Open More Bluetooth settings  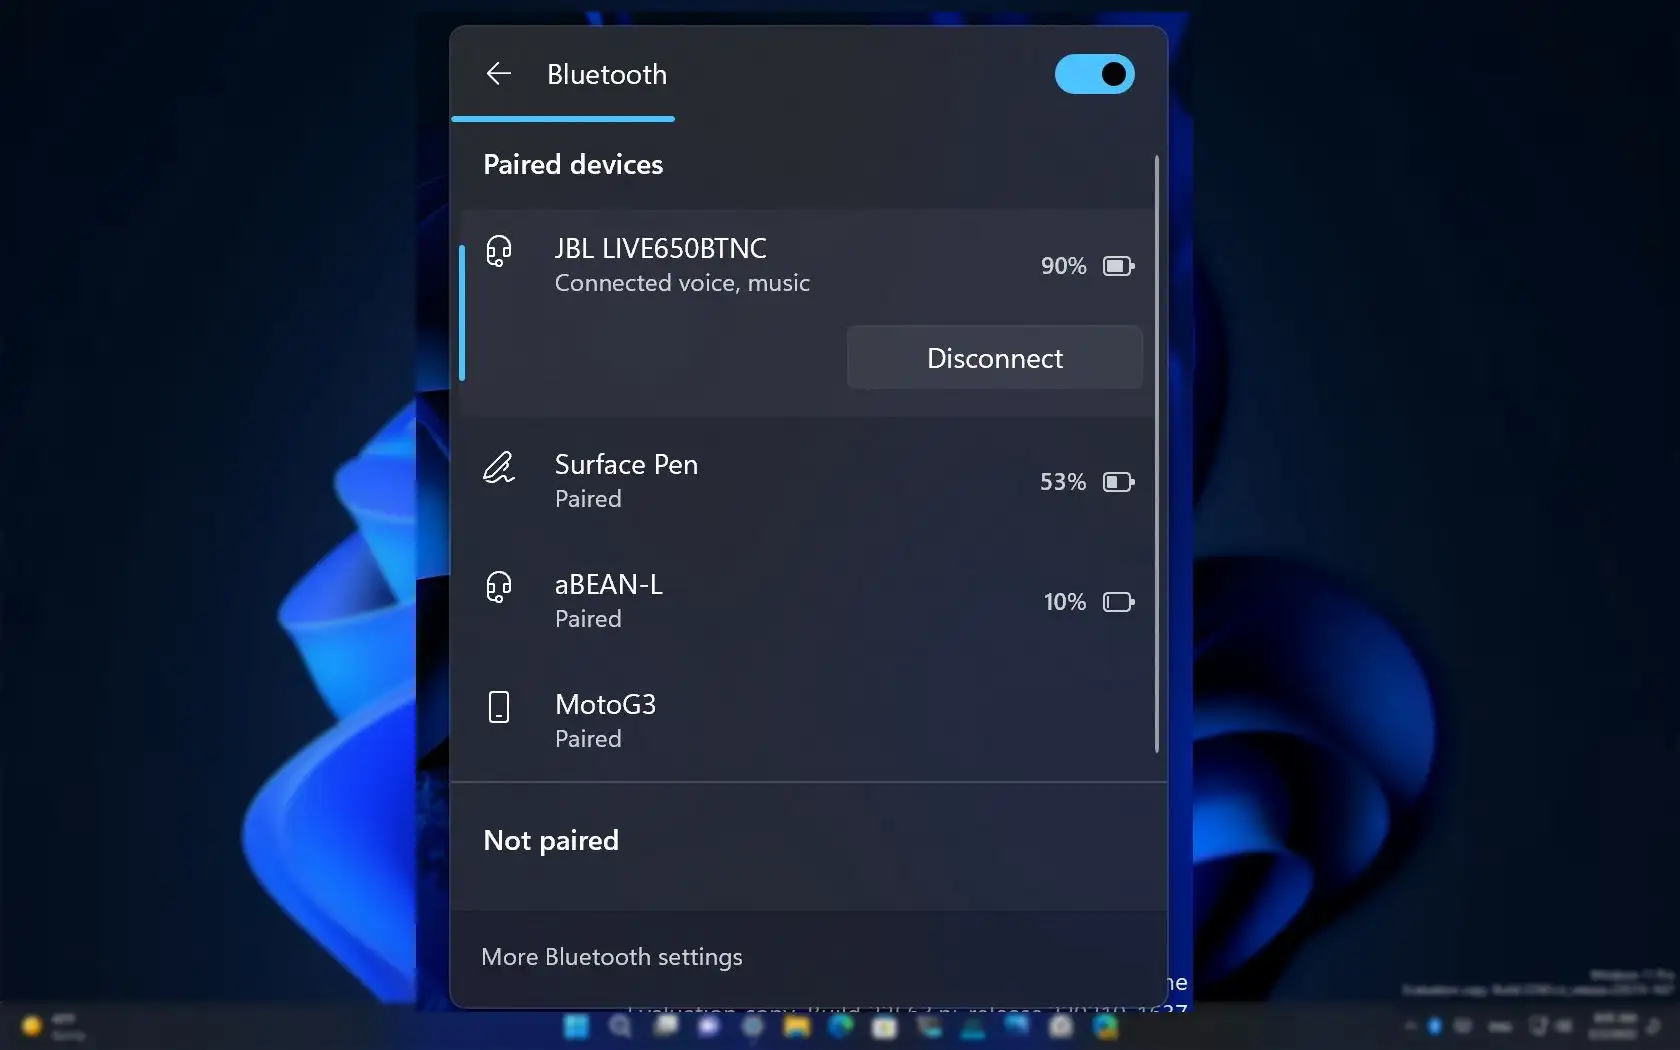pyautogui.click(x=611, y=956)
